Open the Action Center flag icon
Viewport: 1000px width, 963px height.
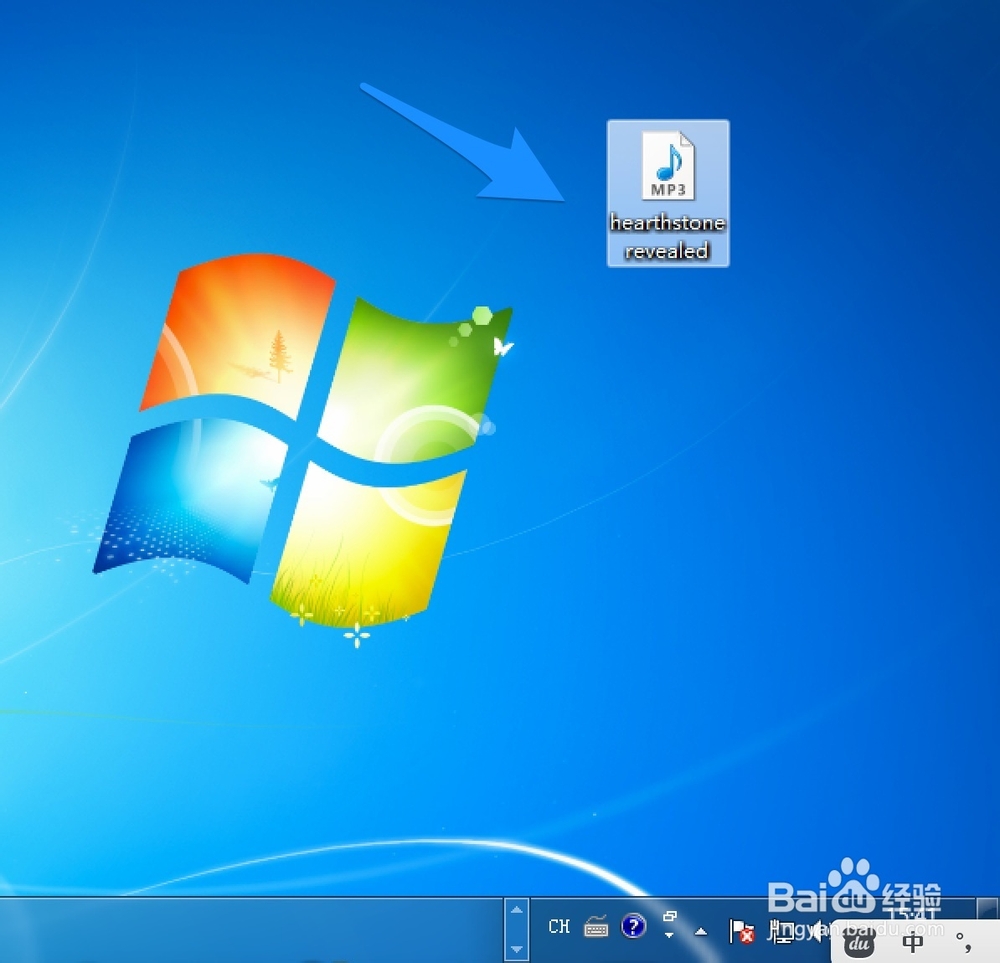[741, 931]
